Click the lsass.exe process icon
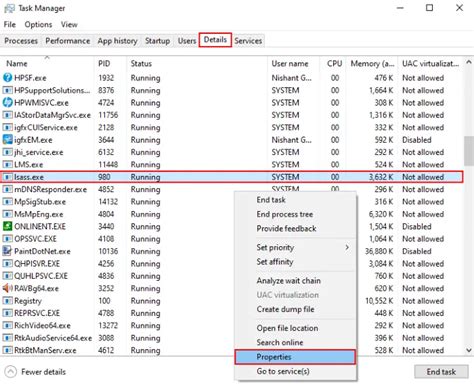Screen dimensions: 474x389 coord(7,177)
